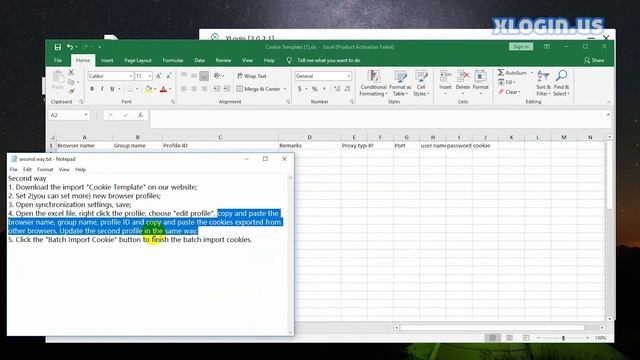Save the workbook using the quick-access Save icon
Image resolution: width=640 pixels, height=360 pixels.
pos(58,47)
